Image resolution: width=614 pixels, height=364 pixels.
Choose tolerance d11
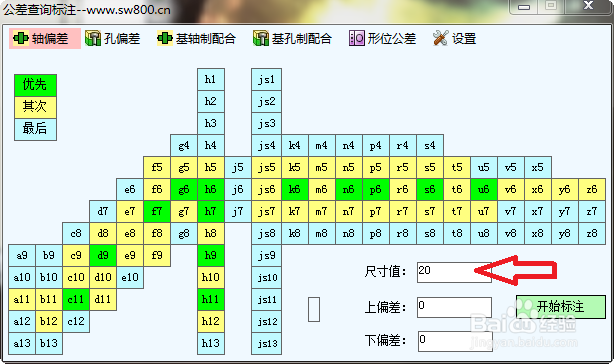click(x=103, y=299)
